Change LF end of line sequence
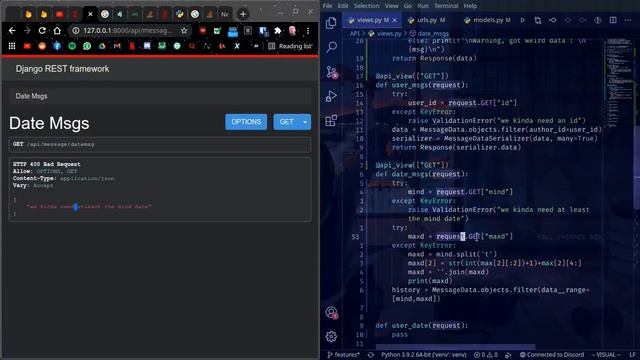The height and width of the screenshot is (360, 640). click(x=632, y=355)
